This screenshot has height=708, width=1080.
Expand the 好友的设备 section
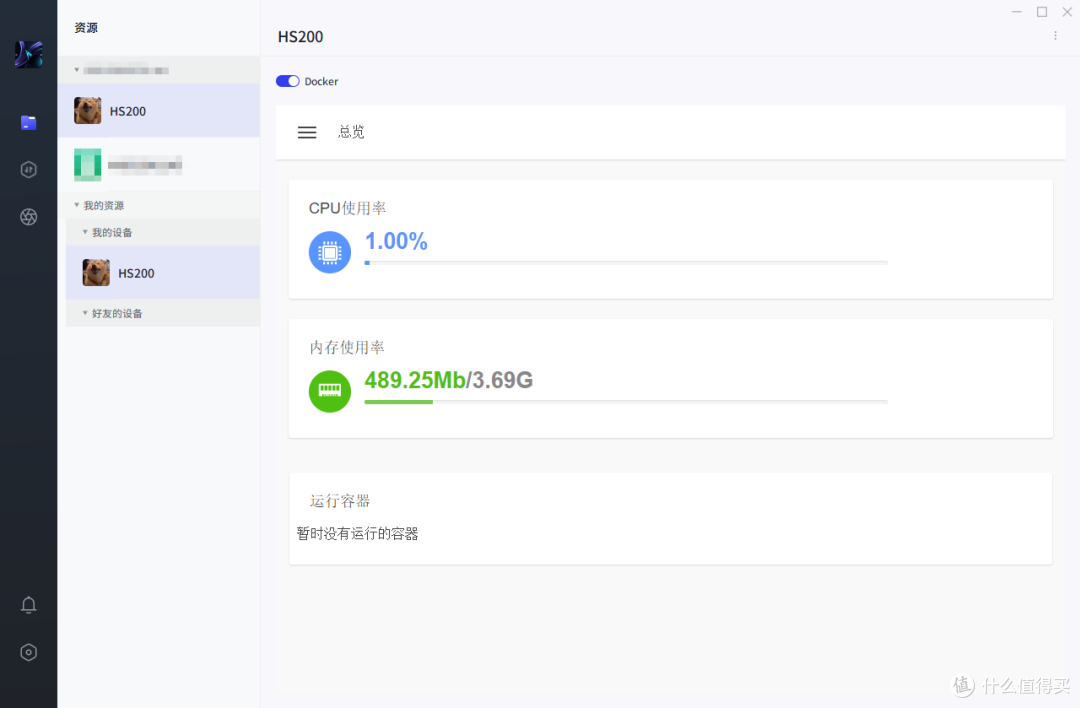[x=85, y=313]
